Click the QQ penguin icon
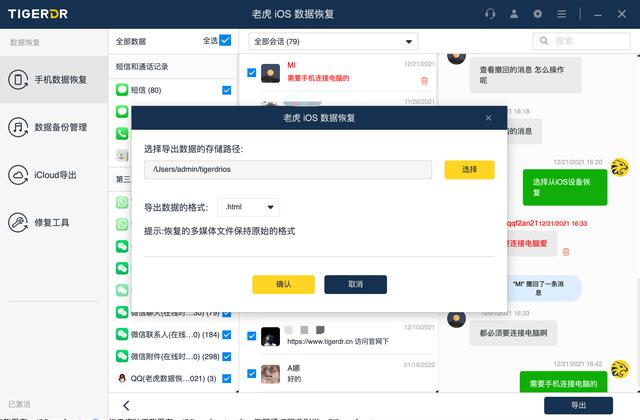Viewport: 640px width, 420px height. pos(122,378)
